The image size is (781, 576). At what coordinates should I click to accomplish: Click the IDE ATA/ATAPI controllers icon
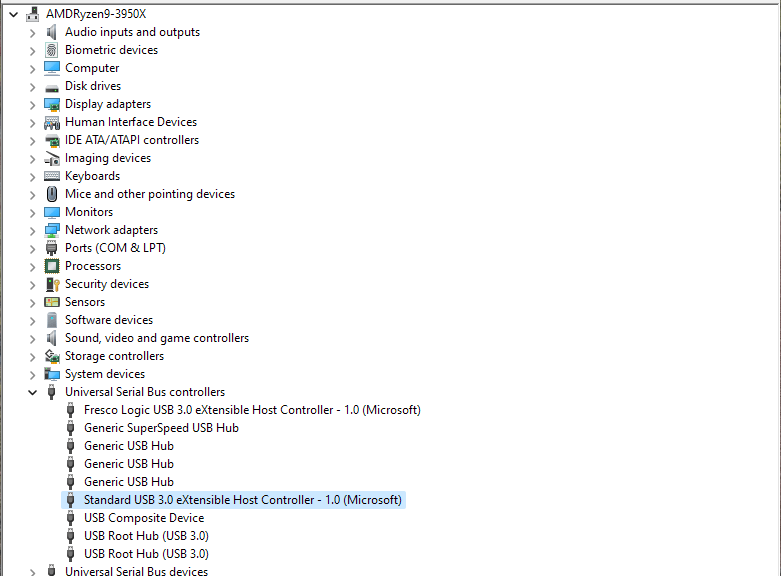point(52,141)
